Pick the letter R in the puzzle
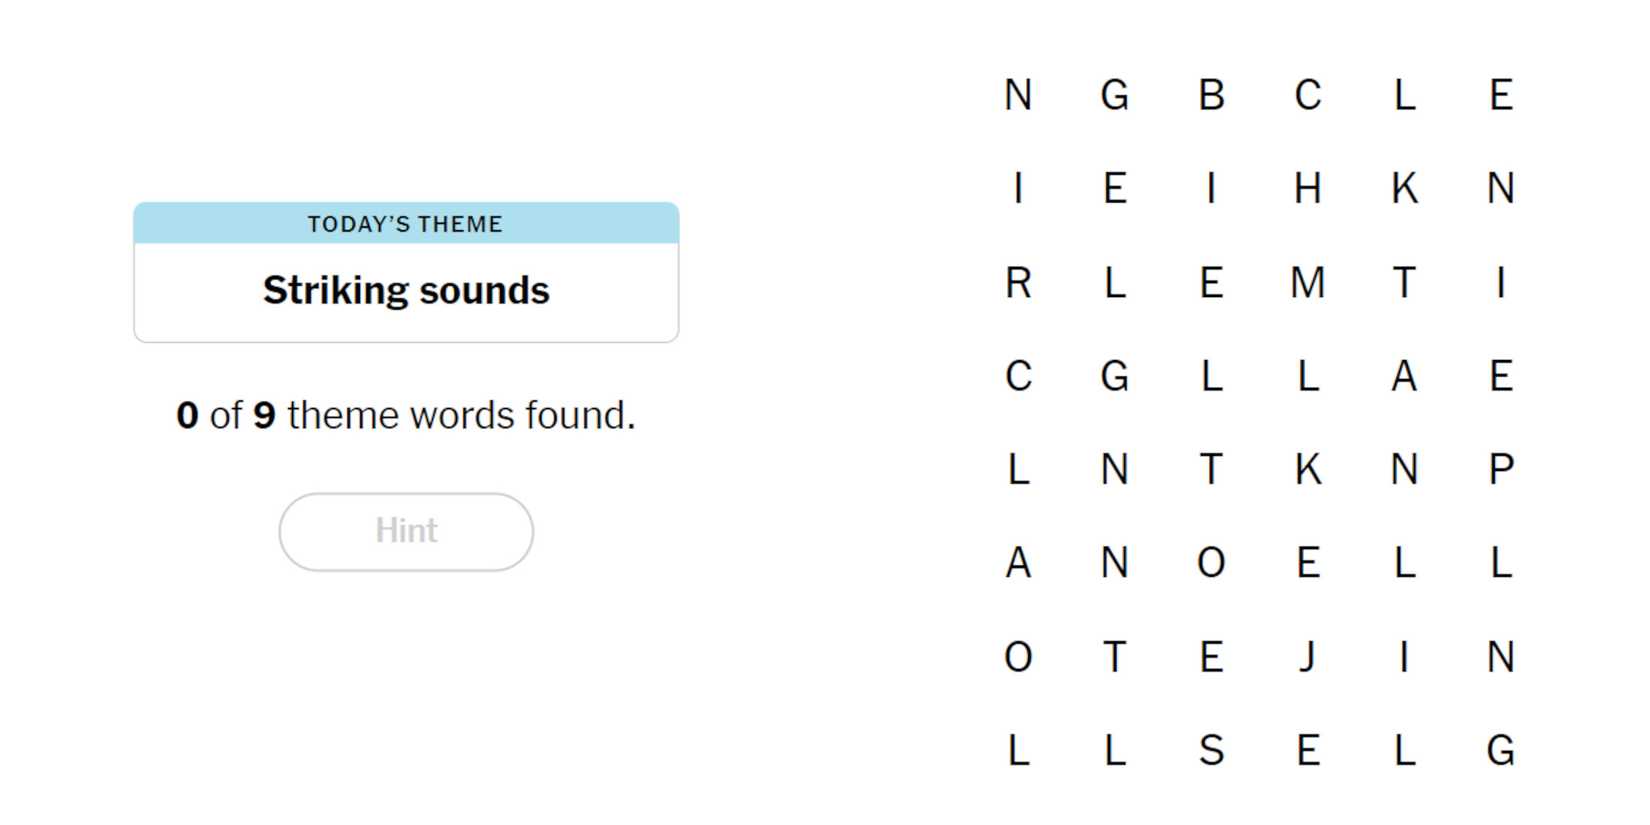The height and width of the screenshot is (825, 1650). pos(1018,283)
